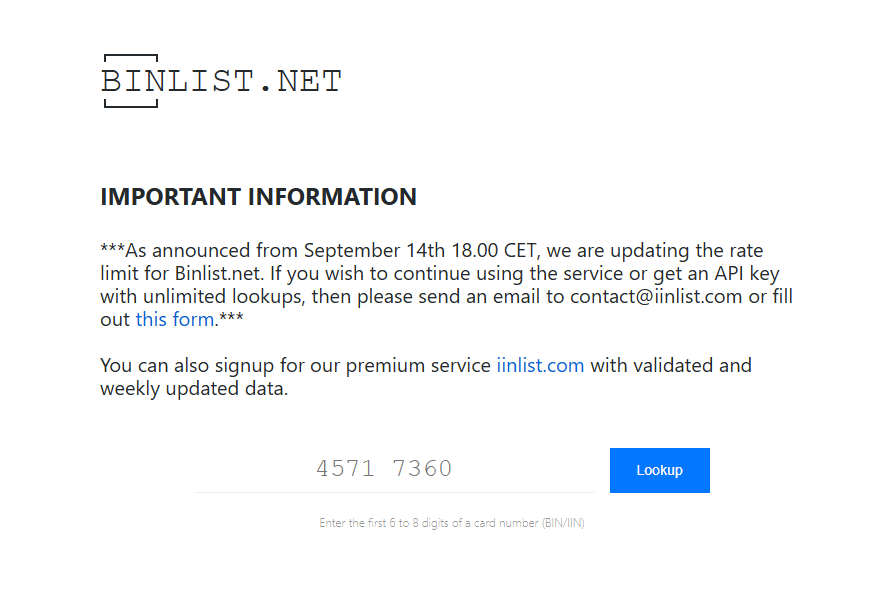
Task: Click the '4571 7360' placeholder text
Action: coord(384,469)
